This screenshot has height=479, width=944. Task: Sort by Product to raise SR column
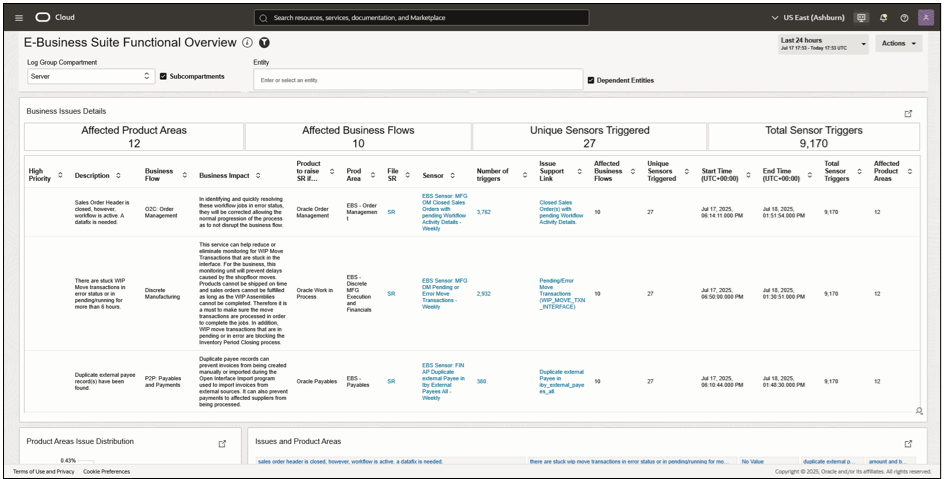[x=332, y=172]
